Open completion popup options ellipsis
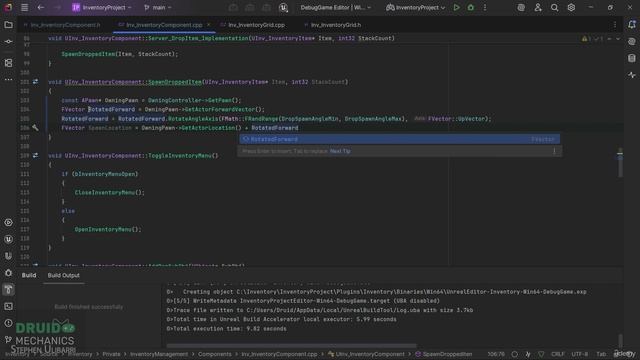 pos(554,151)
